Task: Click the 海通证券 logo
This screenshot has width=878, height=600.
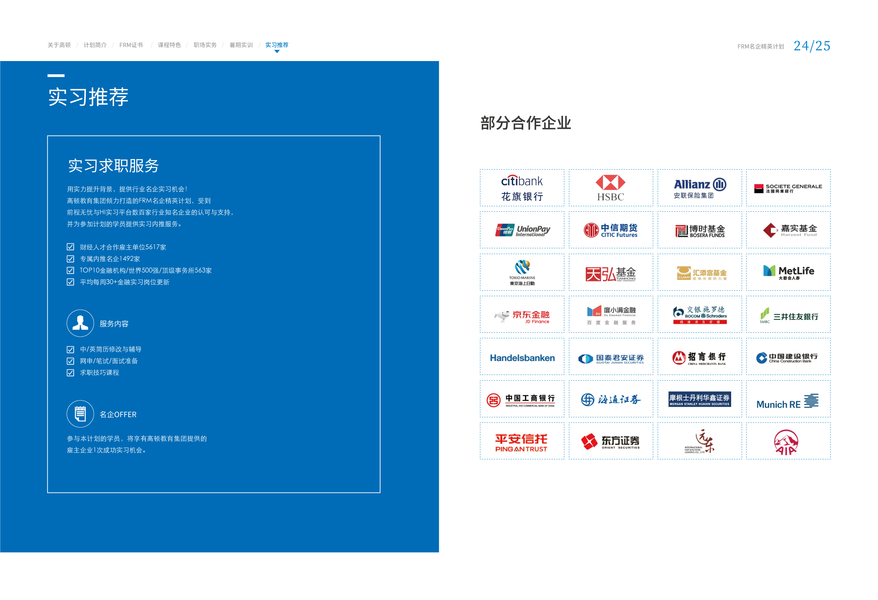Action: pyautogui.click(x=610, y=400)
